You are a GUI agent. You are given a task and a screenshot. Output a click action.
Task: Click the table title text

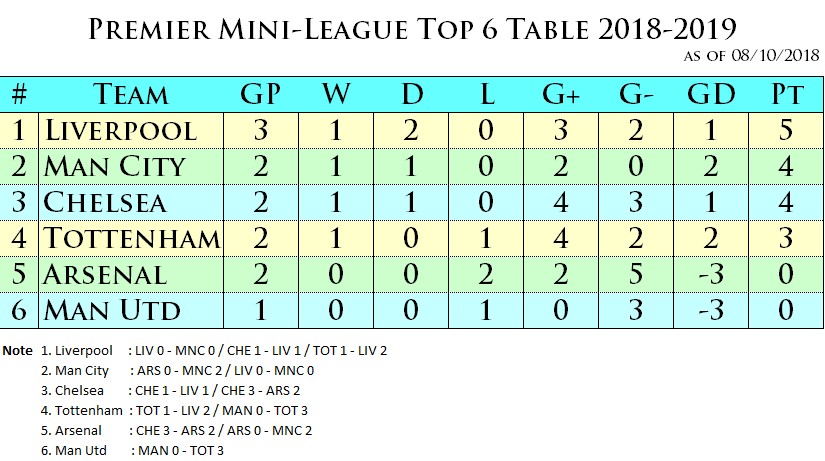412,29
